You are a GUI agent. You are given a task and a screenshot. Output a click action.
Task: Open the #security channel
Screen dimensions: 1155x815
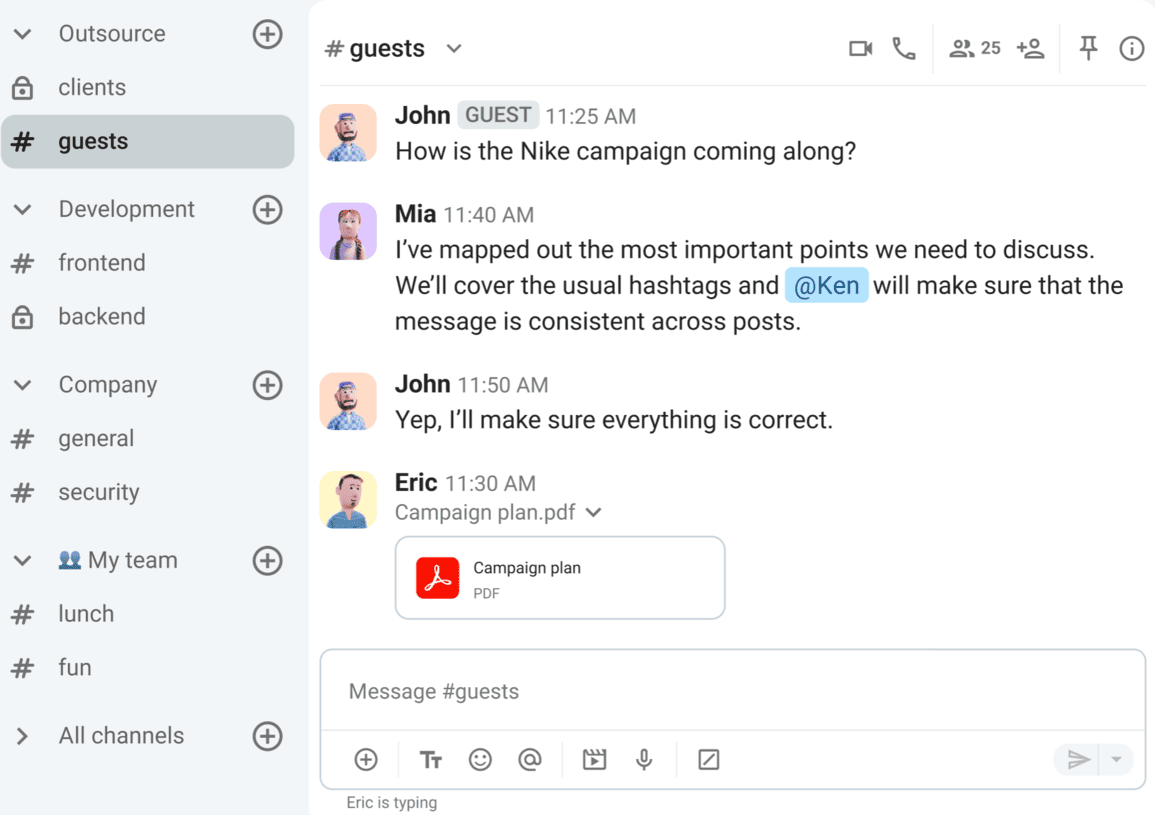99,492
